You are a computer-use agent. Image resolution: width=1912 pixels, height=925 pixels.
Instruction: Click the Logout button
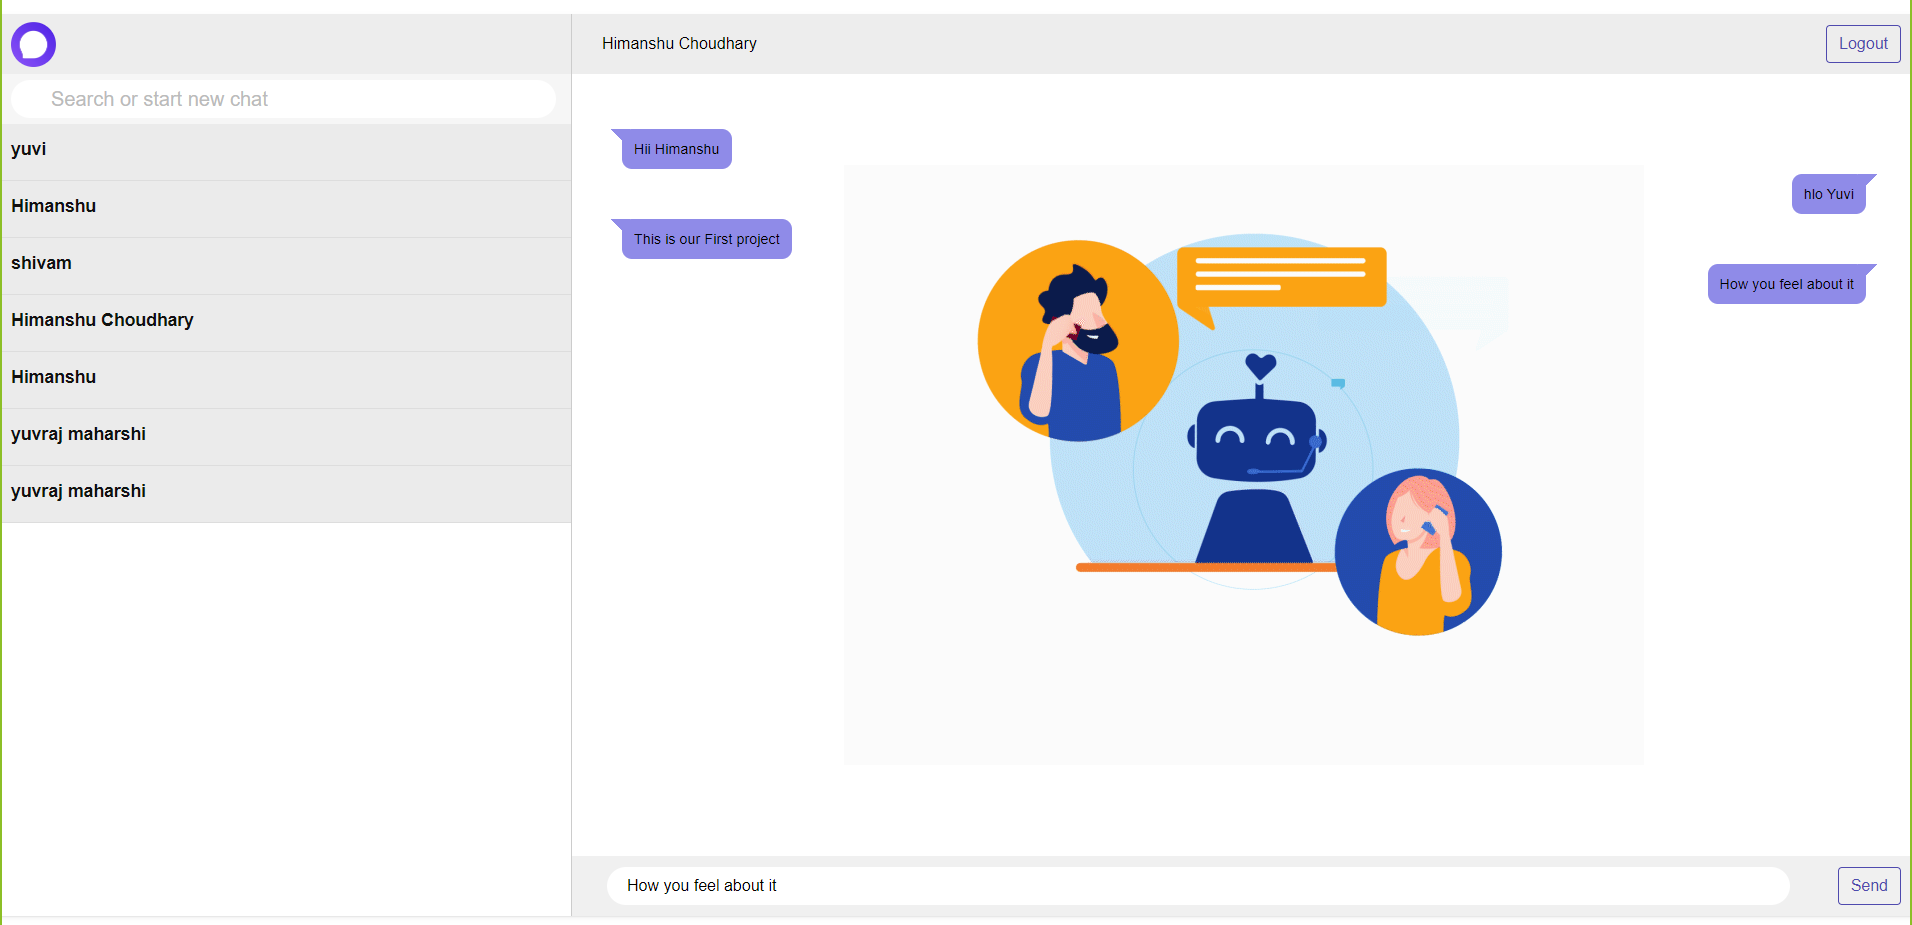tap(1862, 43)
